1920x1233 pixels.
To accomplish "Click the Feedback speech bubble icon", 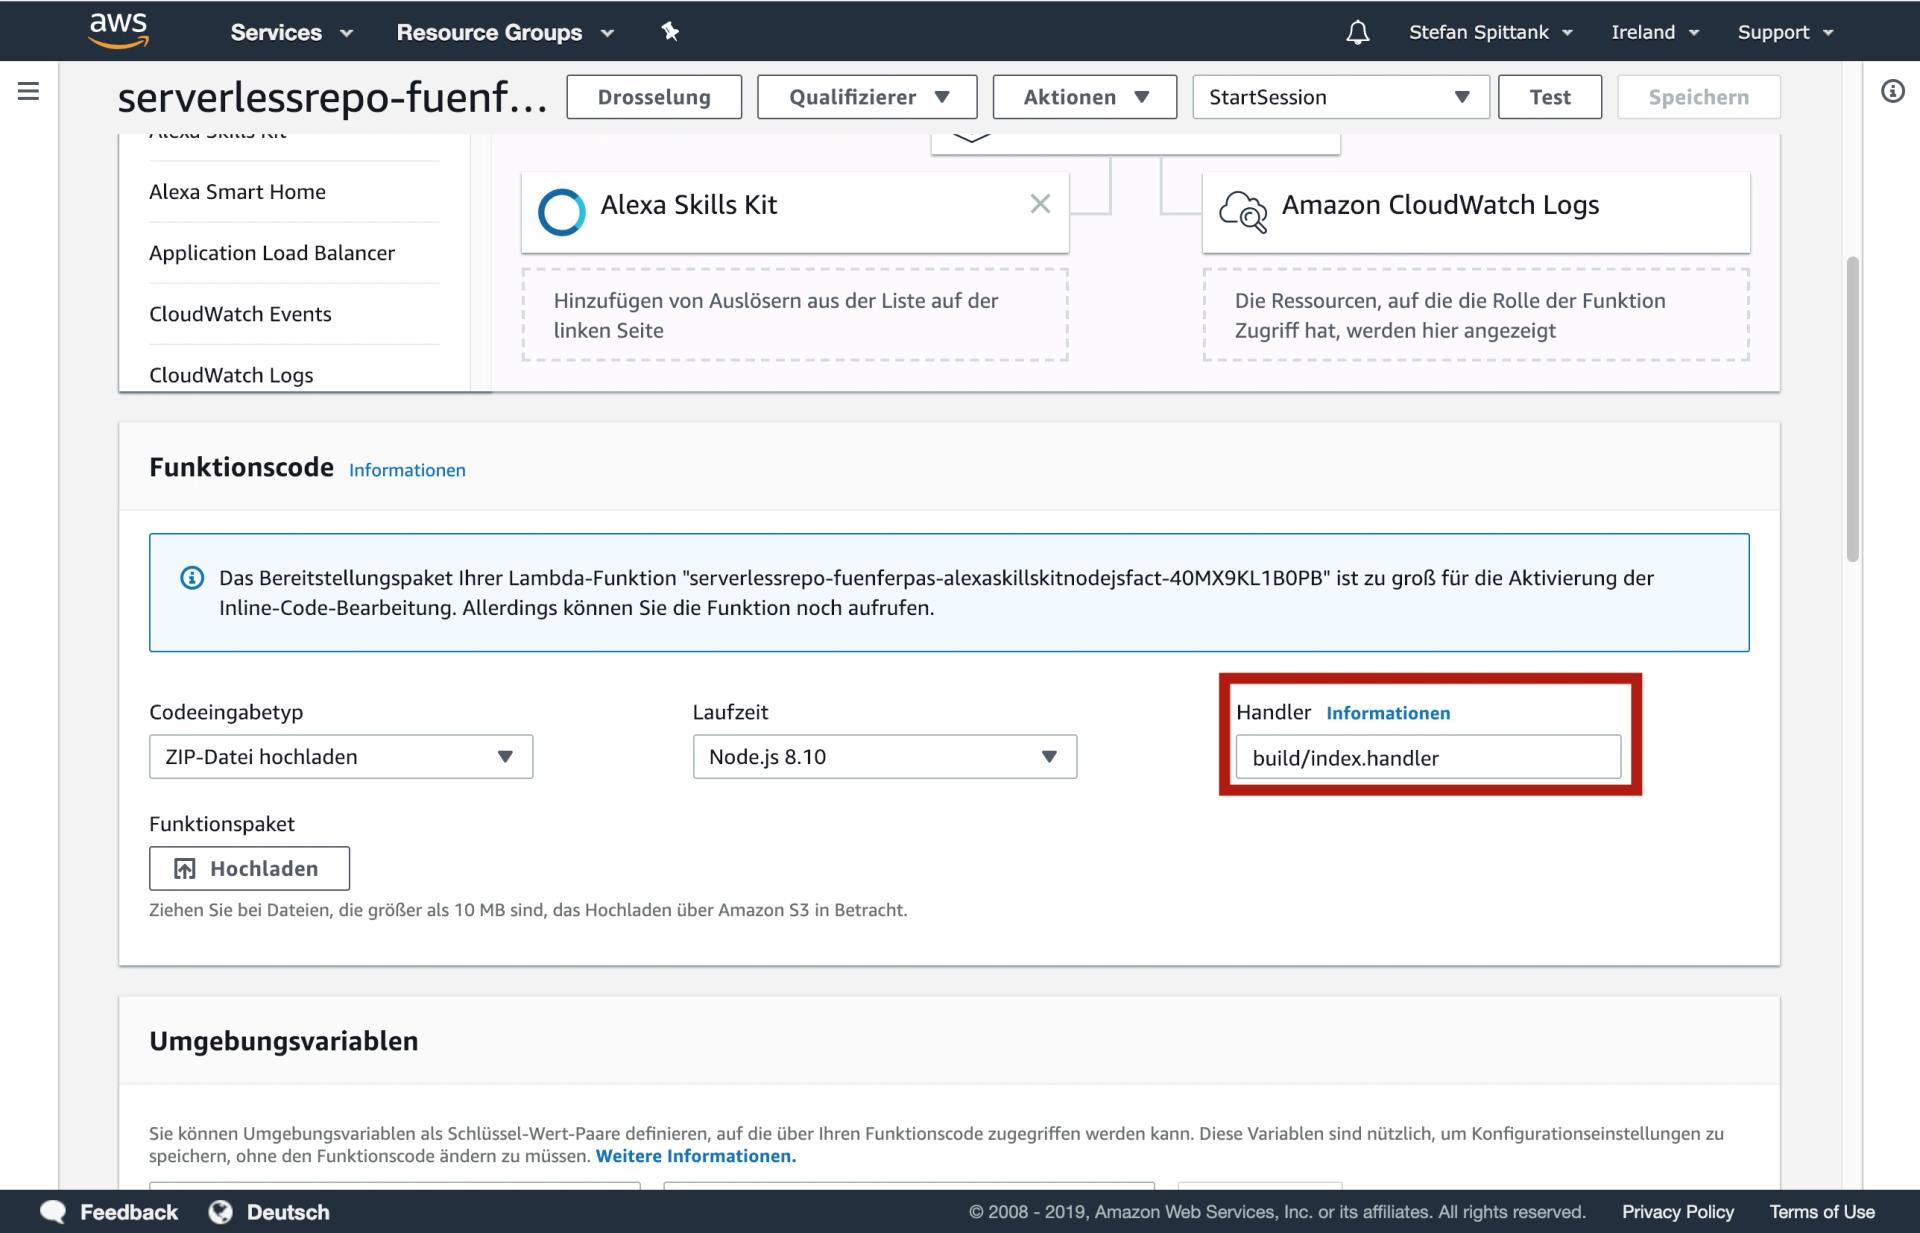I will pyautogui.click(x=53, y=1212).
